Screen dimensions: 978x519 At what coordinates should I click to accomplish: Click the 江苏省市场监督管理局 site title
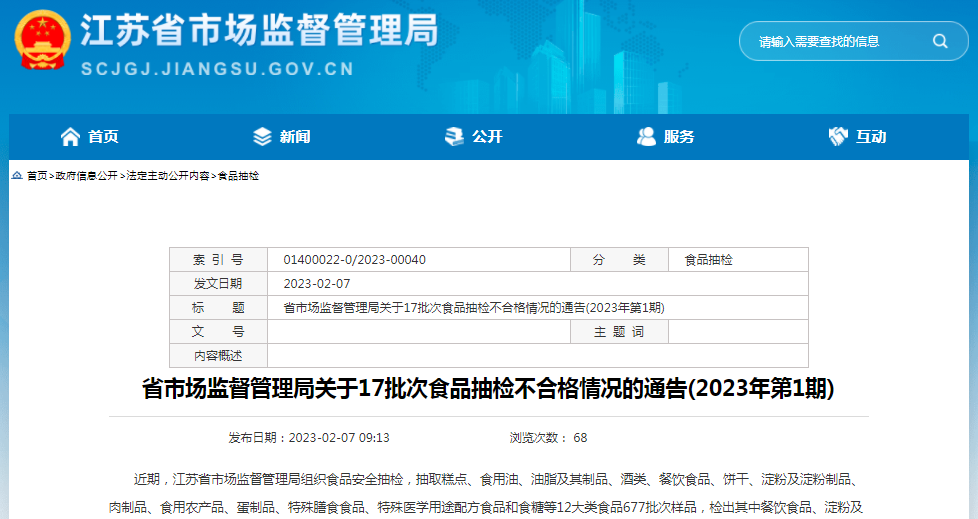coord(259,31)
